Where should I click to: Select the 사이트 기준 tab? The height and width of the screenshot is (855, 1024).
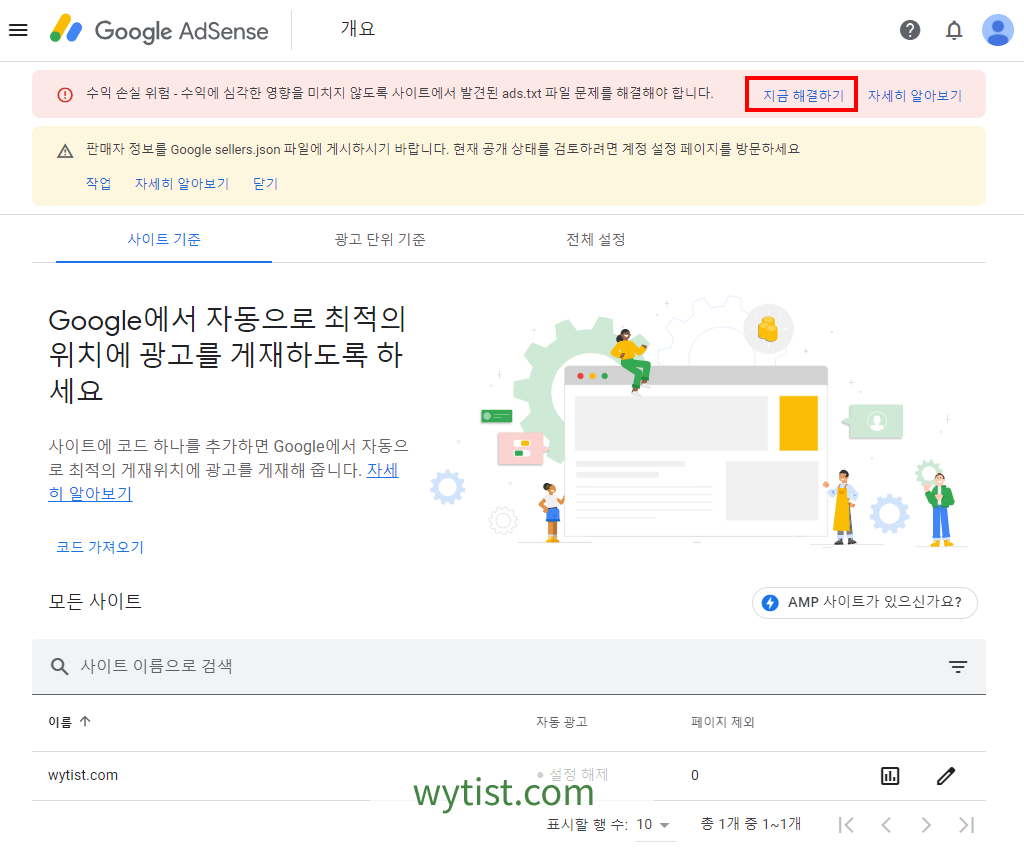click(x=164, y=240)
